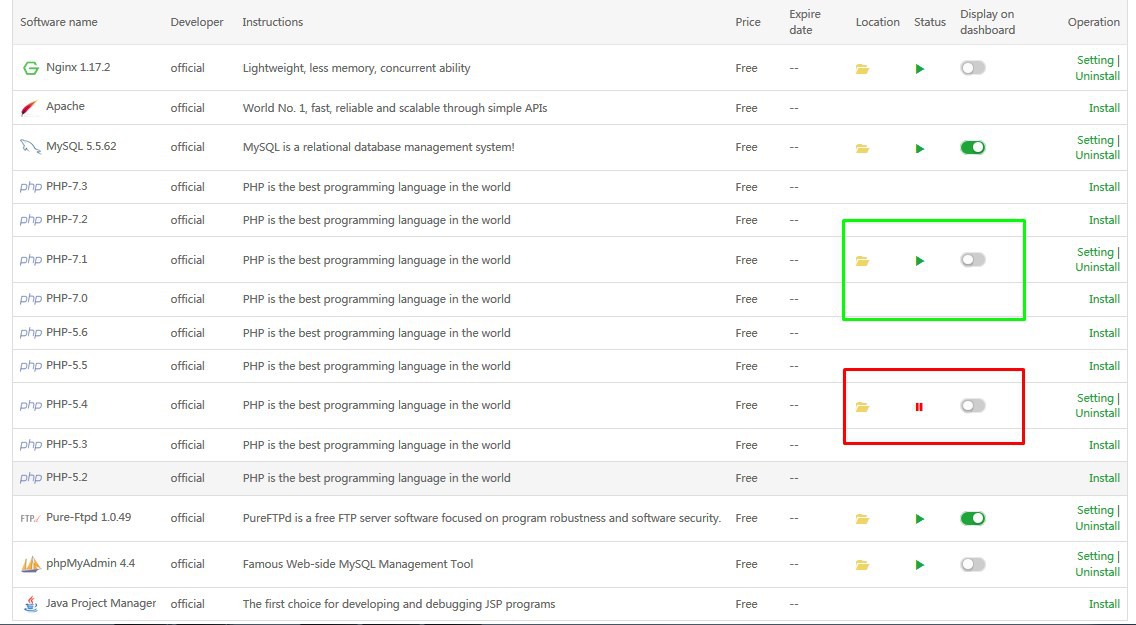Click 'Famous Web-side MySQL Management Tool' description

coord(358,564)
